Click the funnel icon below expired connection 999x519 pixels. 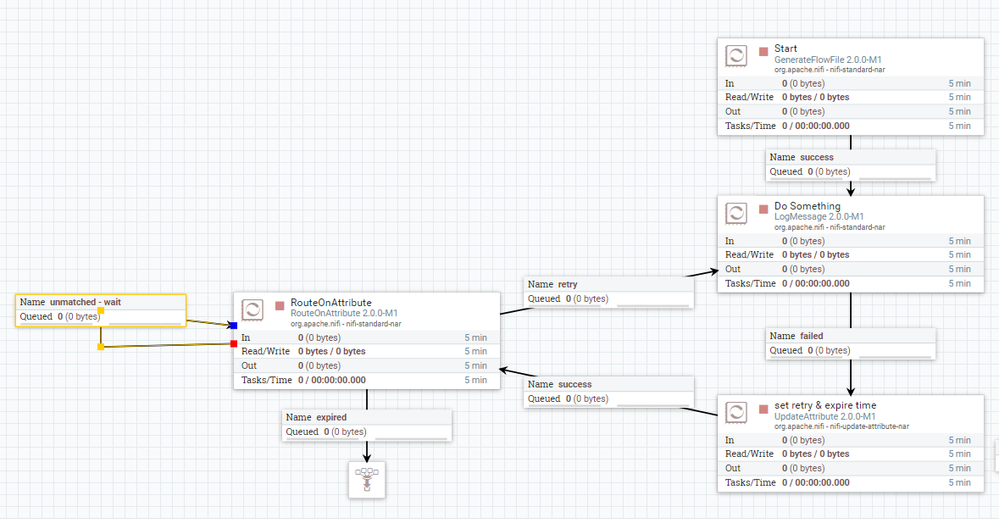[x=367, y=480]
